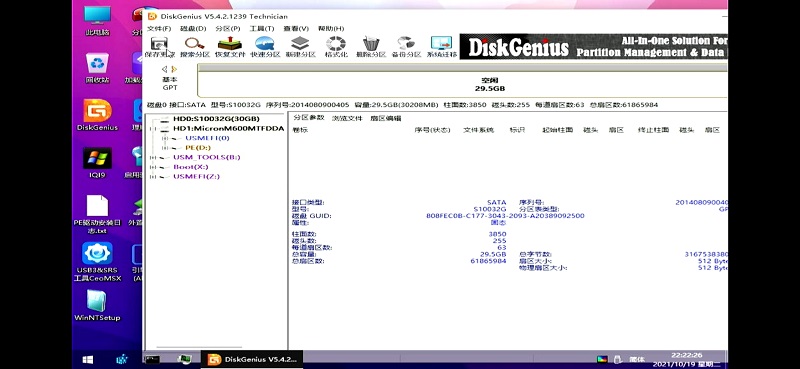This screenshot has height=369, width=800.
Task: Open the recycle bin desktop icon
Action: (97, 68)
